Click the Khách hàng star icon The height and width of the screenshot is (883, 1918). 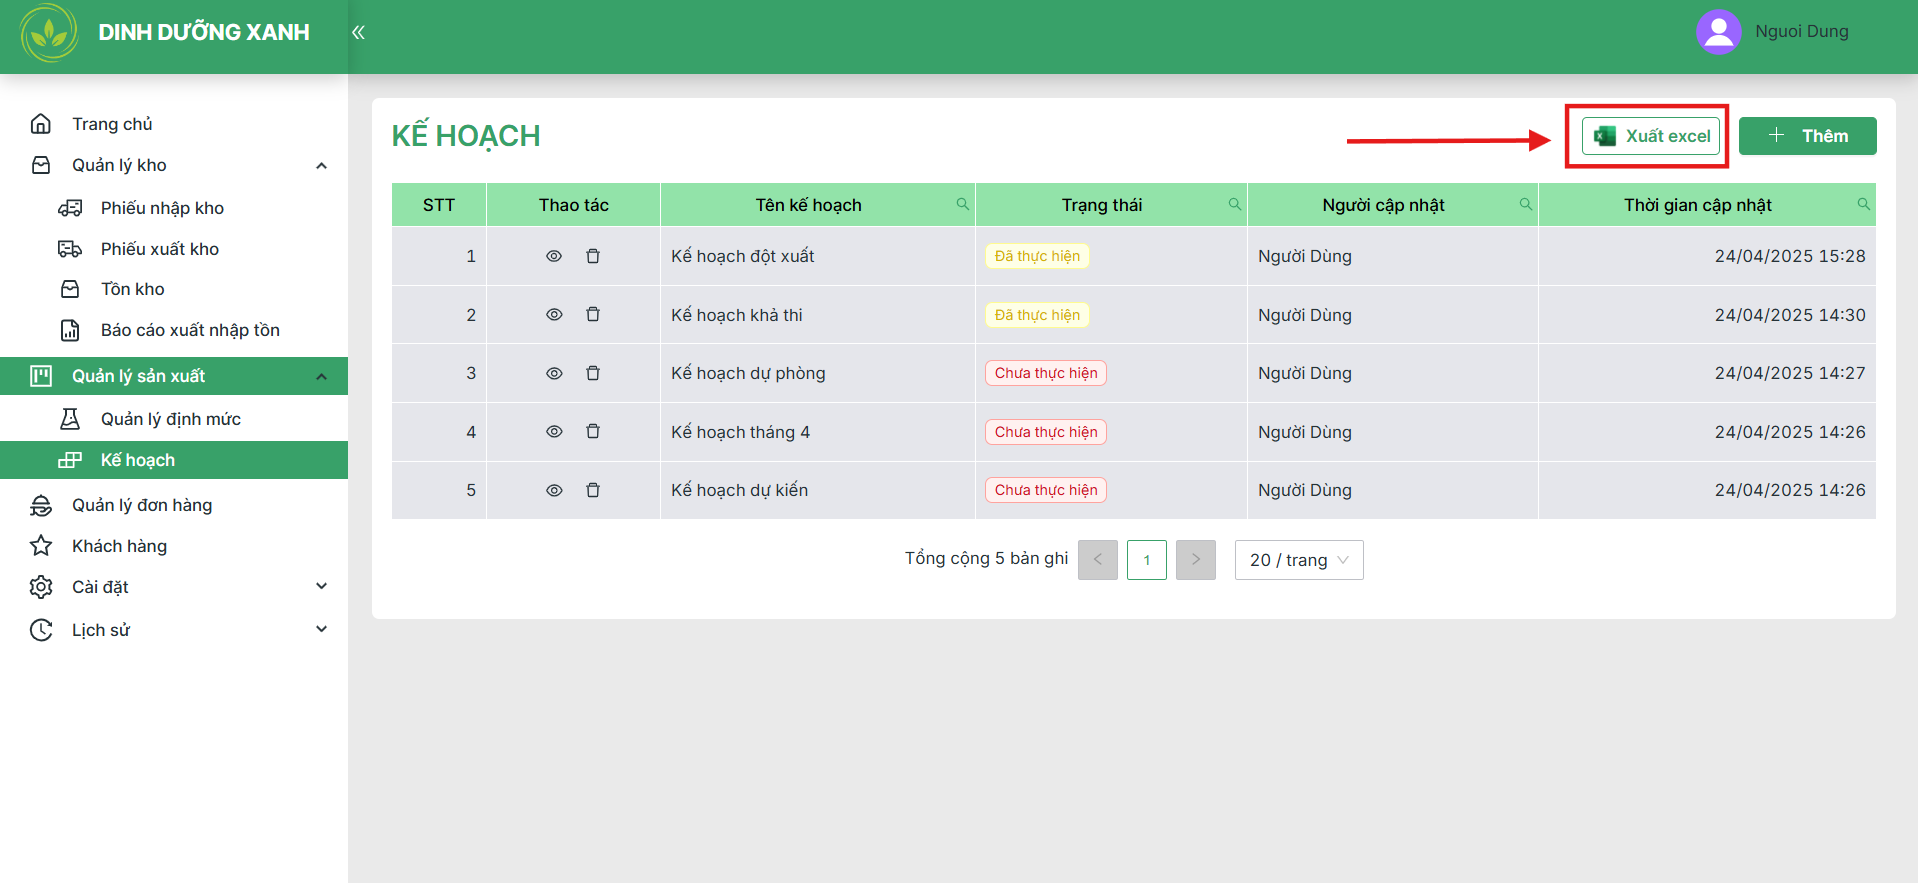tap(41, 546)
